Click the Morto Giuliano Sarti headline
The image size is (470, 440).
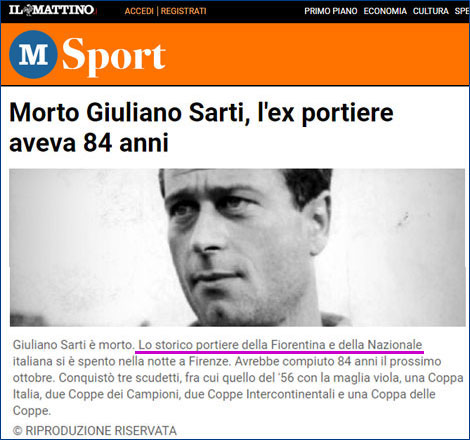201,128
